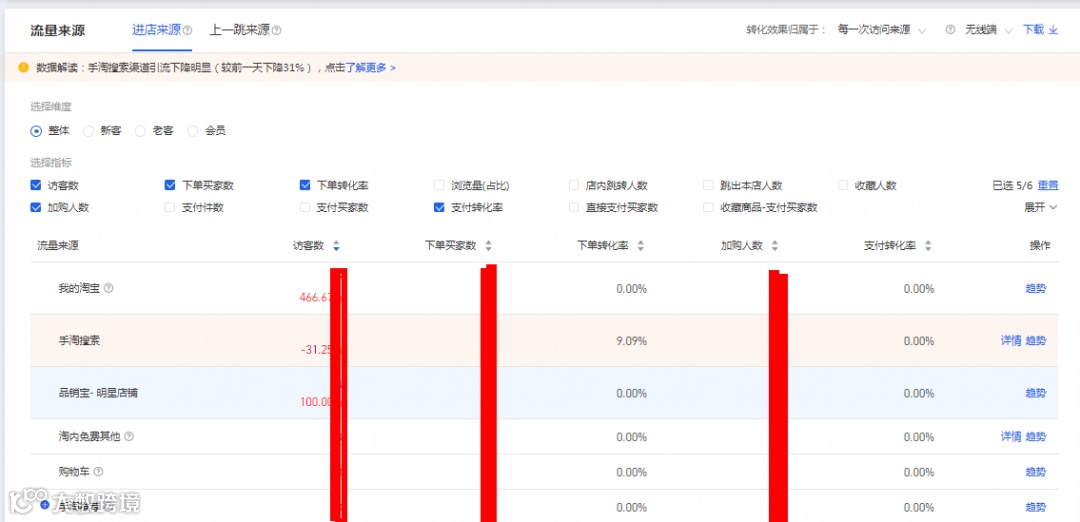Switch to the 上一跳来源 tab

click(240, 30)
